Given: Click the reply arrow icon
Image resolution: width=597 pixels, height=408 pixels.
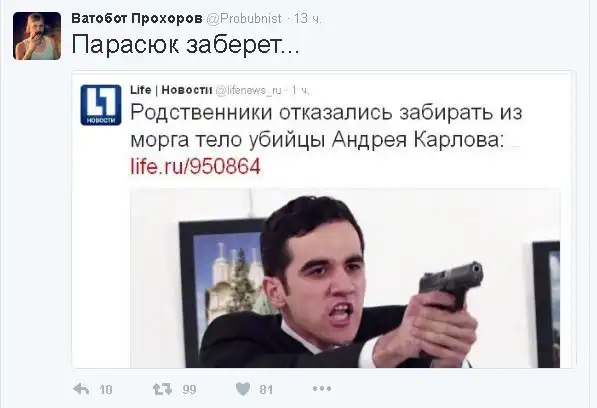Looking at the screenshot, I should 81,389.
